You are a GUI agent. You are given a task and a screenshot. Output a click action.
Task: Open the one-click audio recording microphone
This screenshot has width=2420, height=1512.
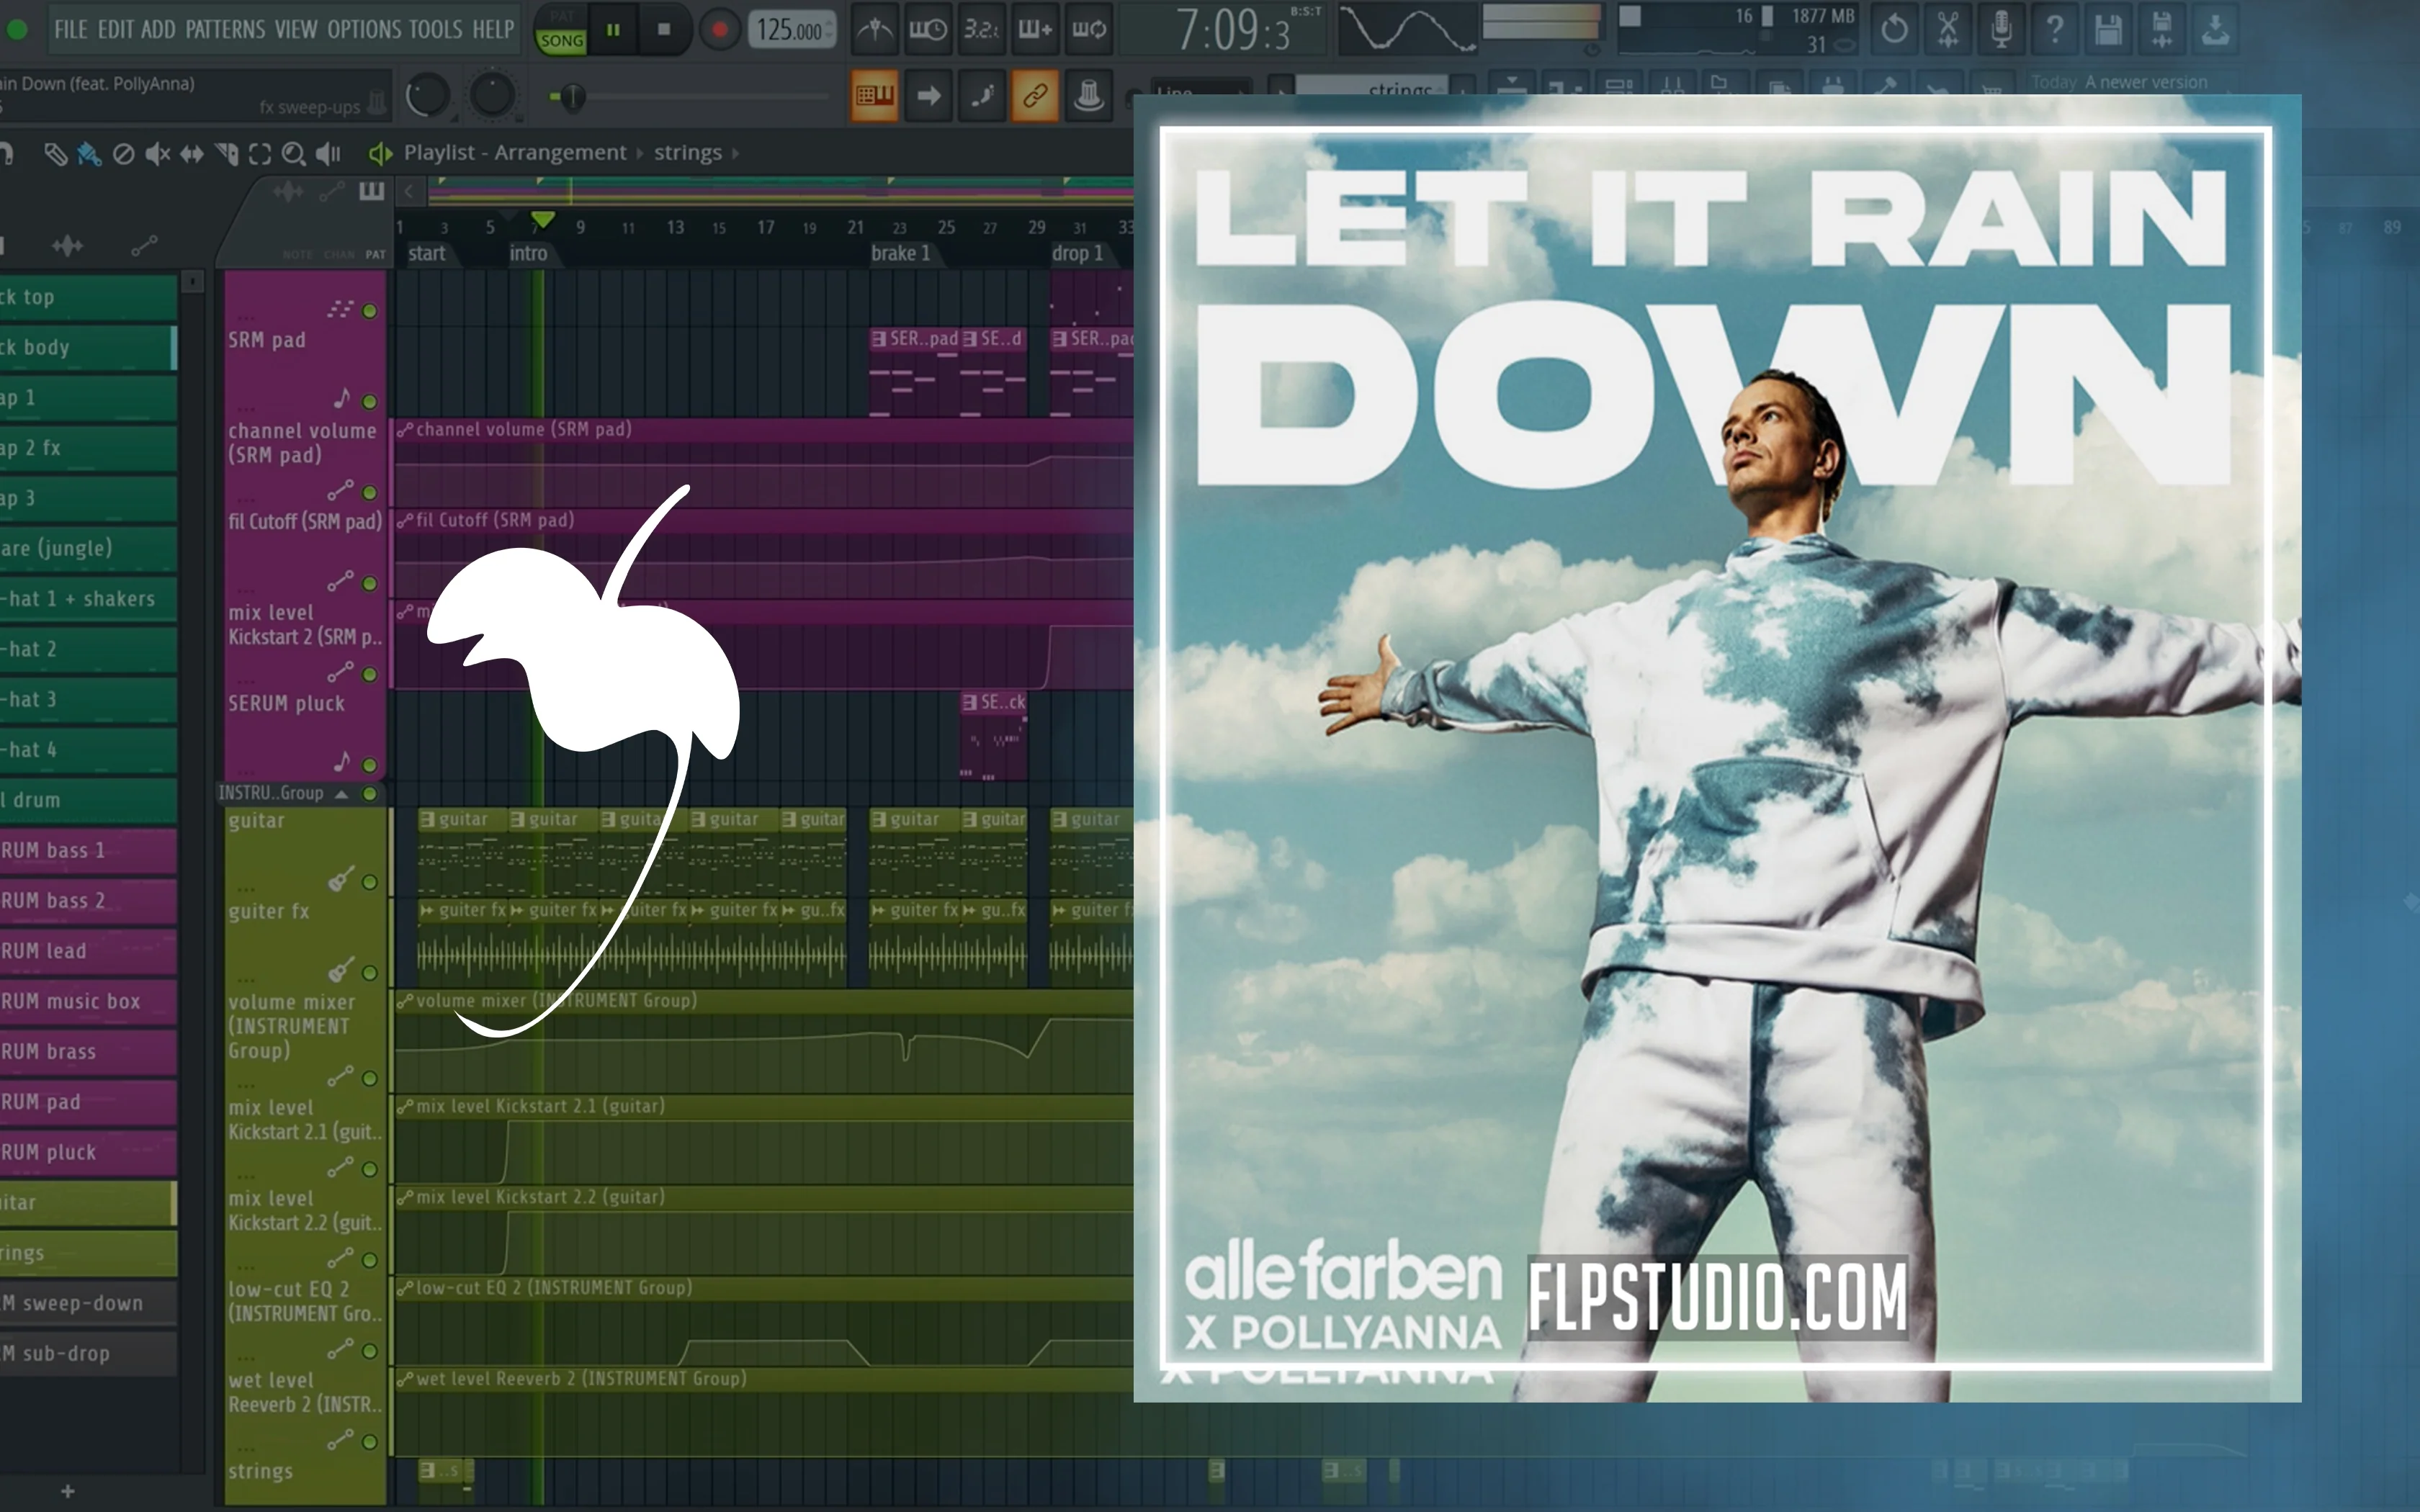2001,30
